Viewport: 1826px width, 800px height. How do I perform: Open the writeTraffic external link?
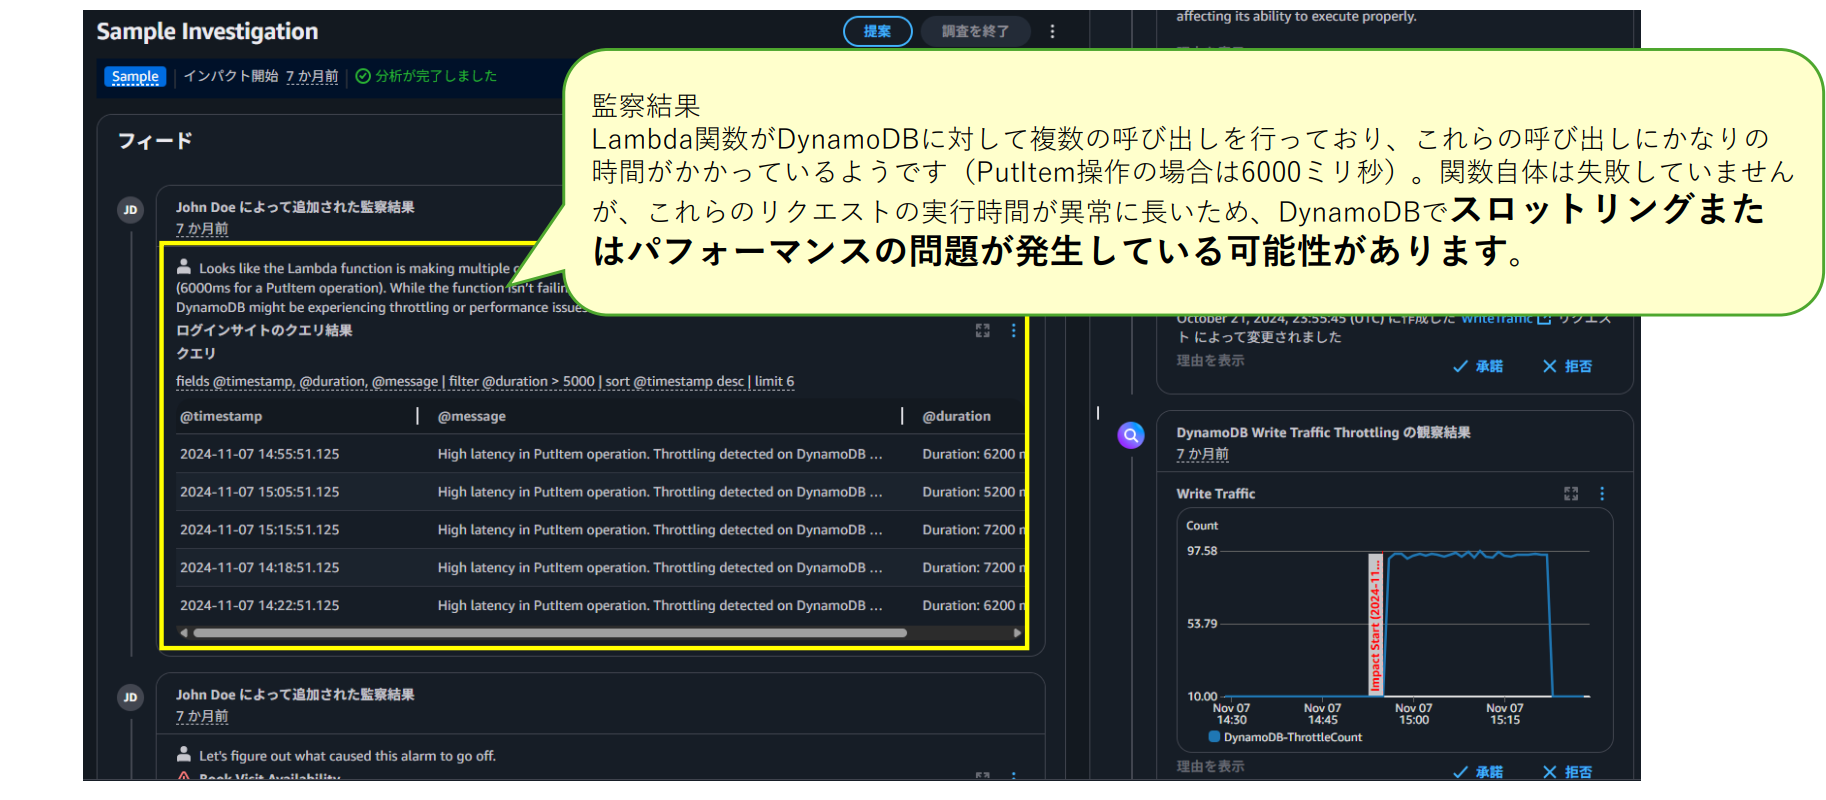1506,319
